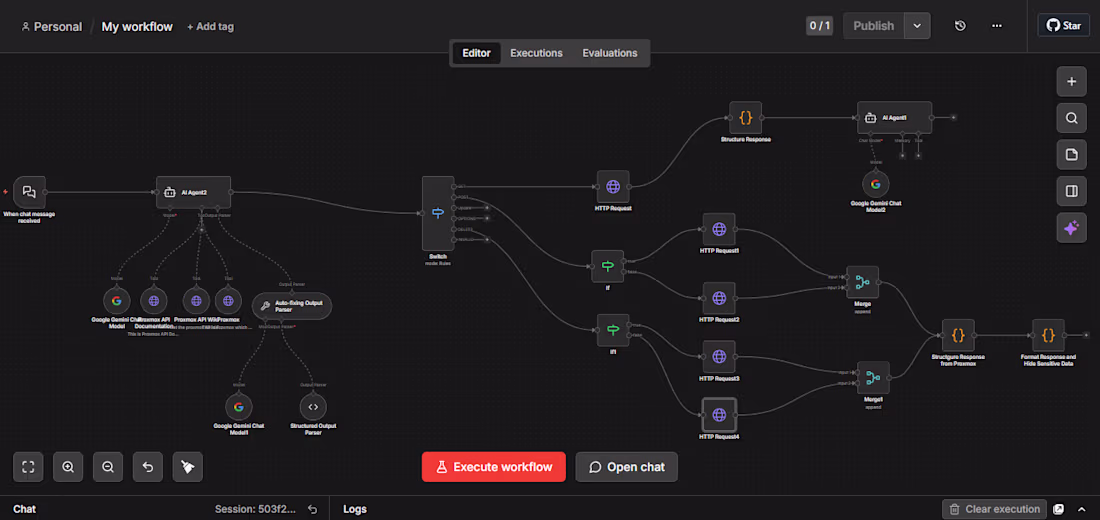Image resolution: width=1100 pixels, height=520 pixels.
Task: Select the Auto-fixing Output Parser node
Action: pos(292,306)
